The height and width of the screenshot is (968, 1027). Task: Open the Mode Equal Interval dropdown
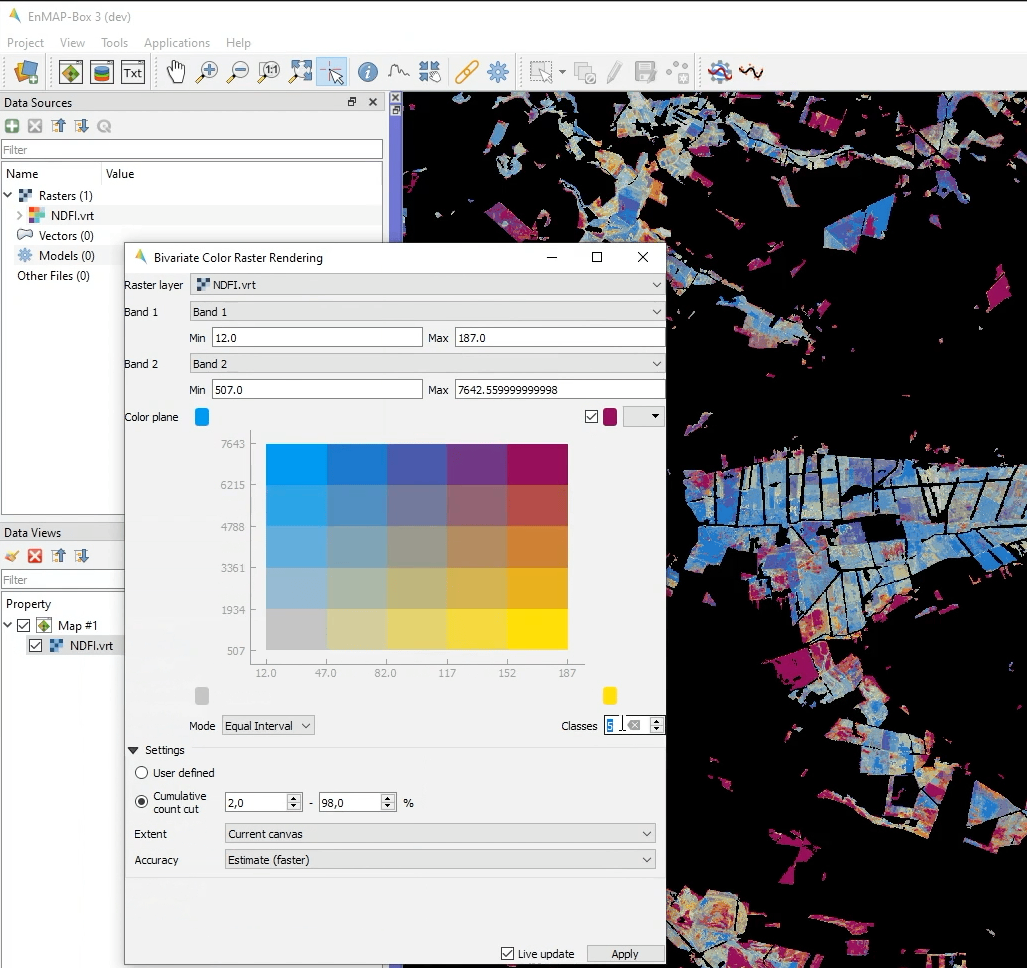266,726
